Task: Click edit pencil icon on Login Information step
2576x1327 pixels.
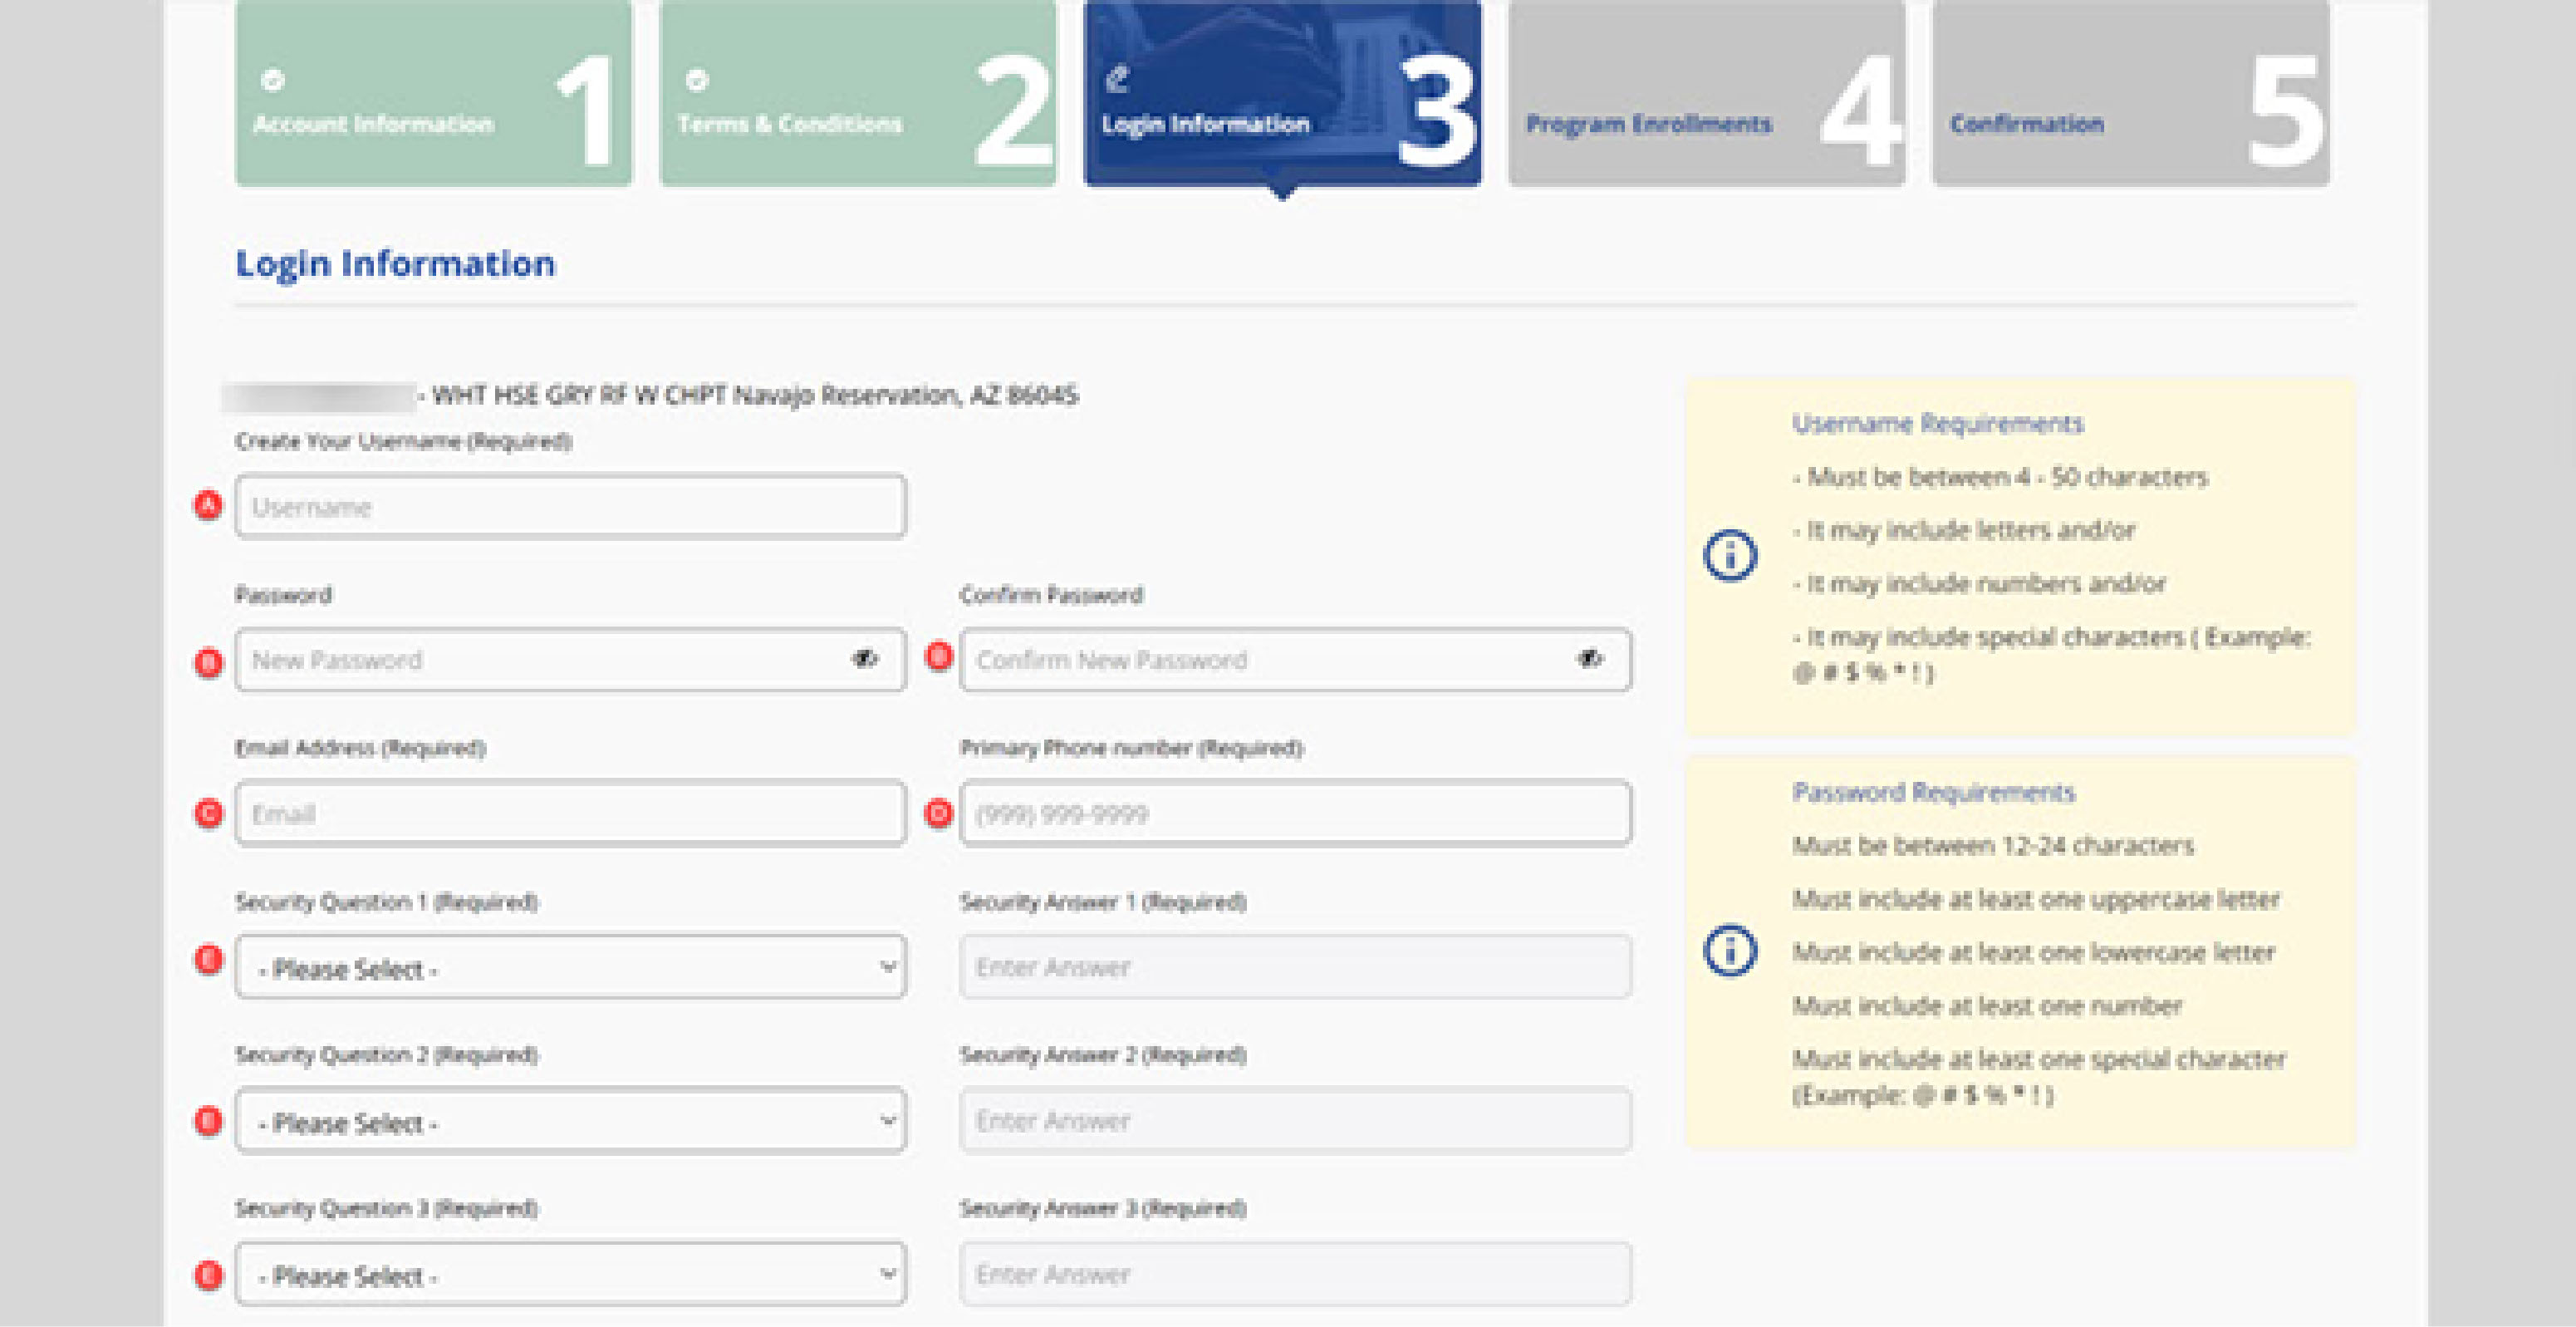Action: tap(1117, 79)
